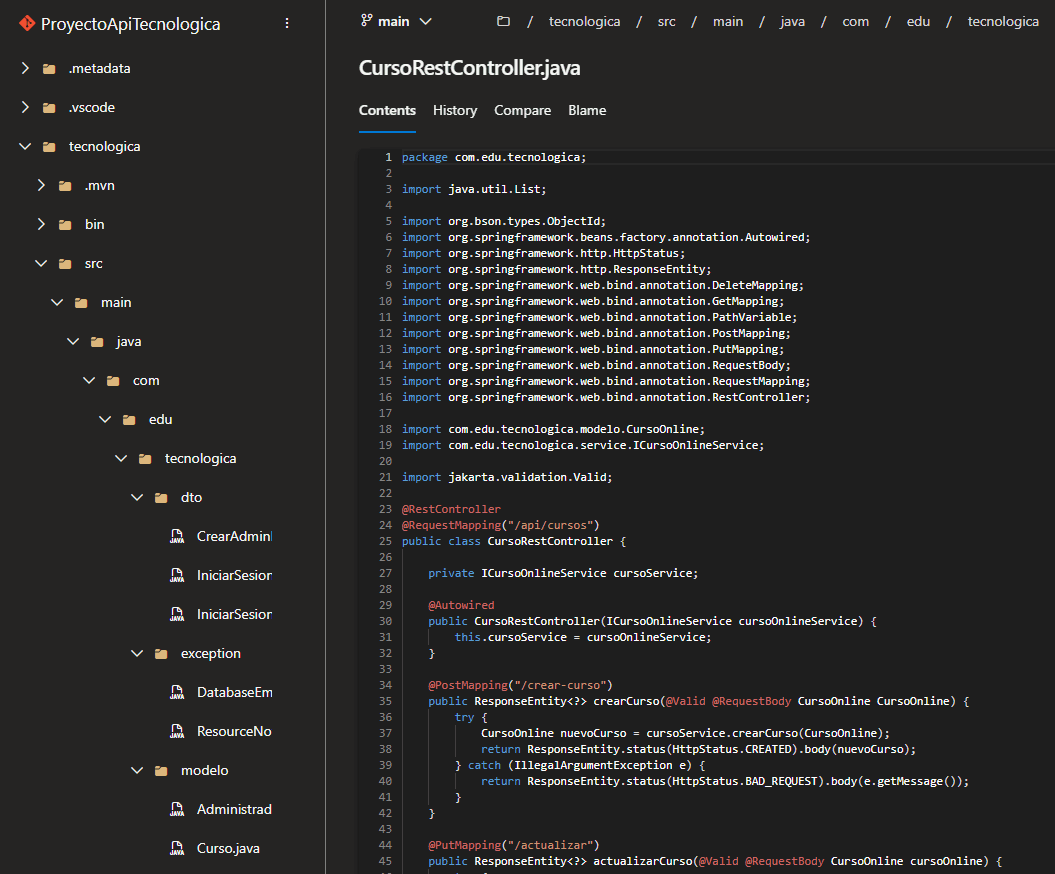This screenshot has width=1055, height=874.
Task: Click line number 25 in the code
Action: 385,541
